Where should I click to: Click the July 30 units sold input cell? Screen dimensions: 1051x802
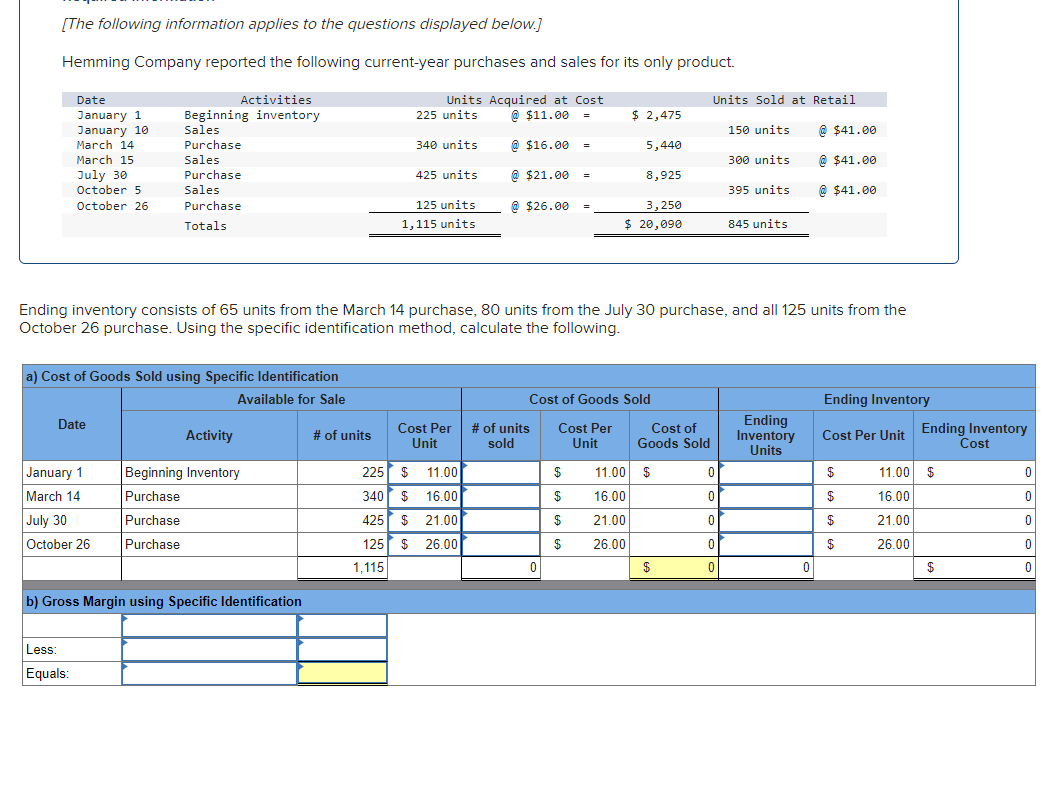tap(500, 520)
